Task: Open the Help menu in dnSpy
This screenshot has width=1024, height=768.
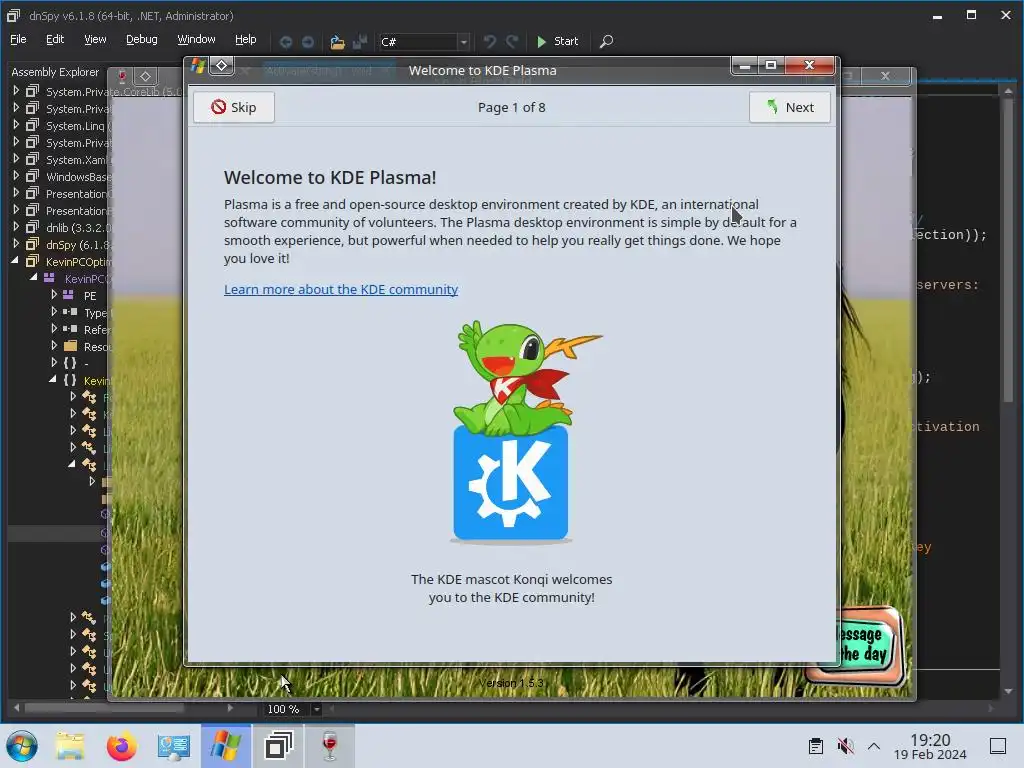Action: [x=246, y=39]
